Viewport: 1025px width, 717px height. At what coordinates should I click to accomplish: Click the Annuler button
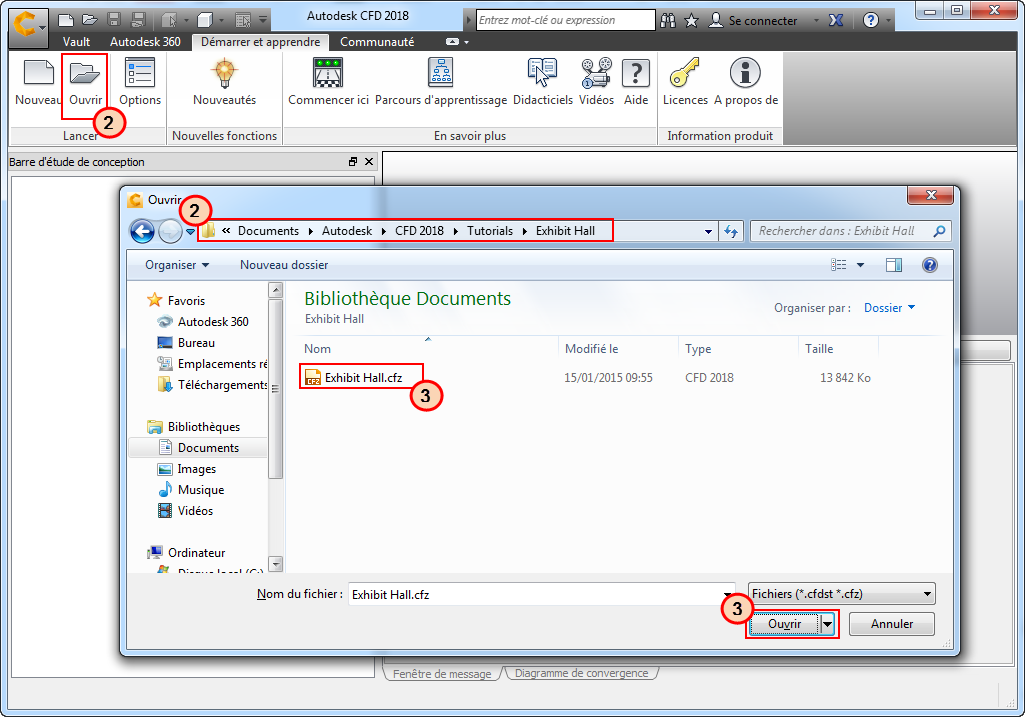(892, 624)
